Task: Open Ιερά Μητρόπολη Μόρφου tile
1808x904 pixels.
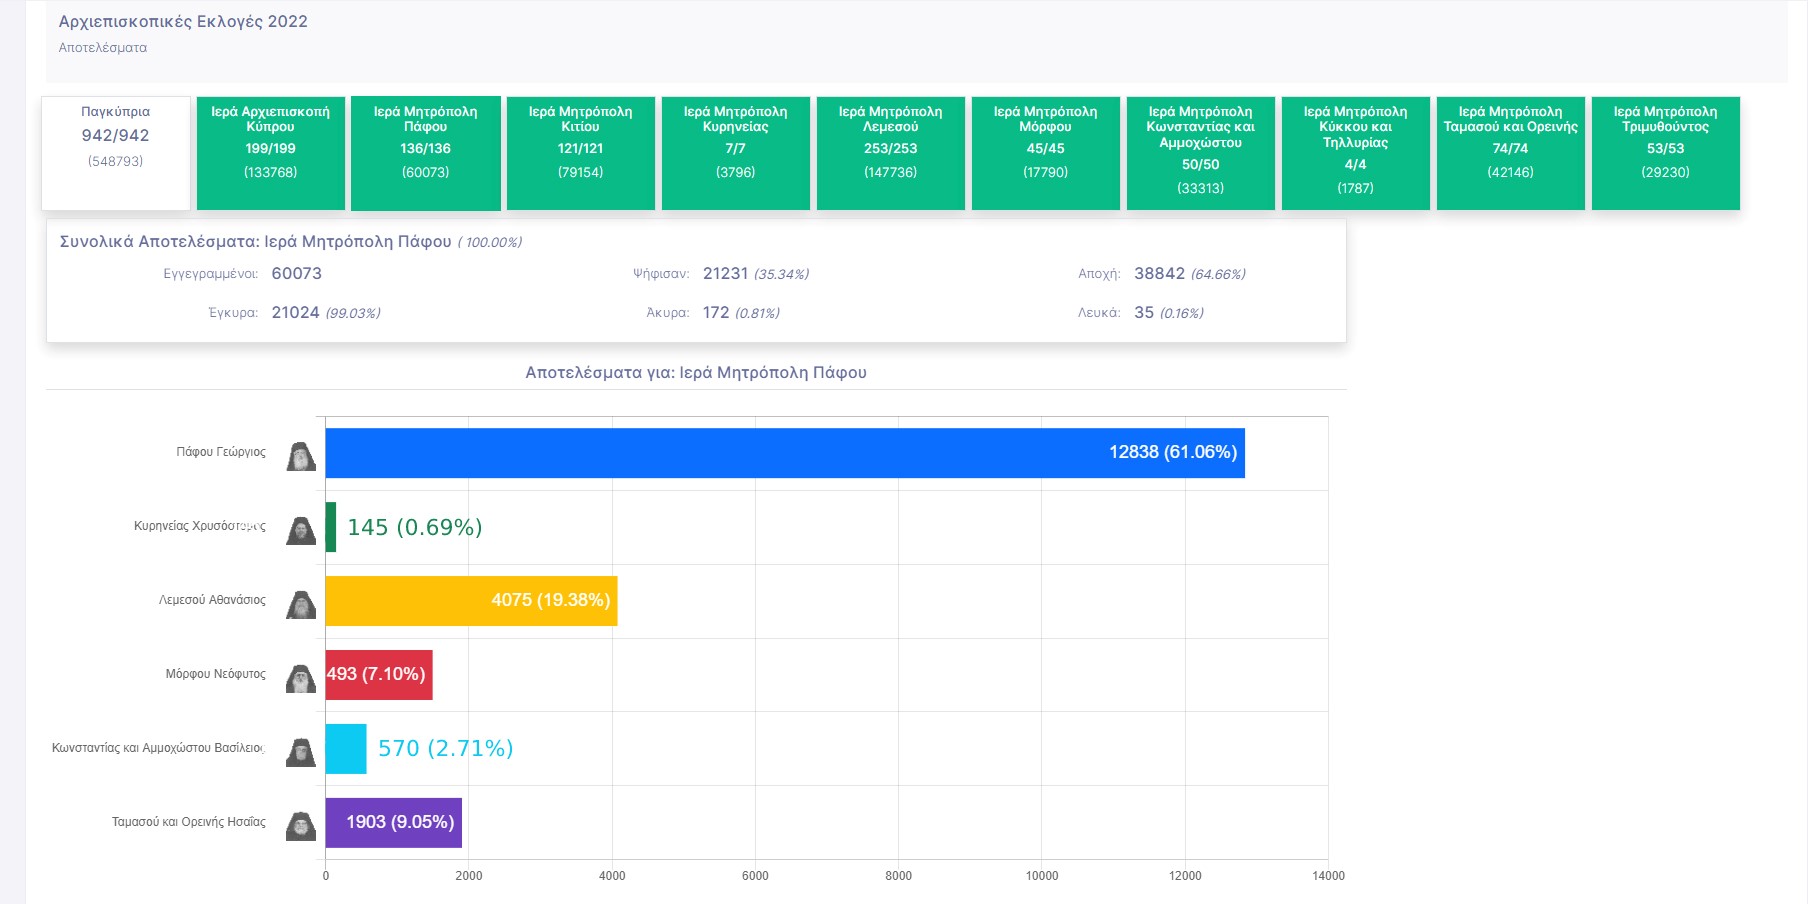Action: [1046, 152]
